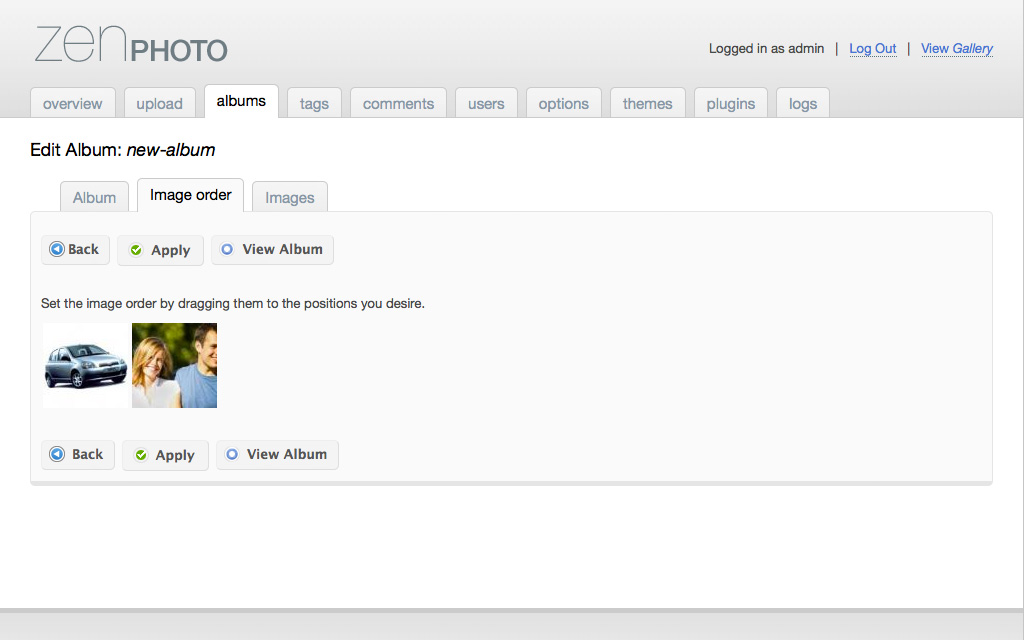Viewport: 1024px width, 640px height.
Task: Switch to the Images sub-tab
Action: pos(290,198)
